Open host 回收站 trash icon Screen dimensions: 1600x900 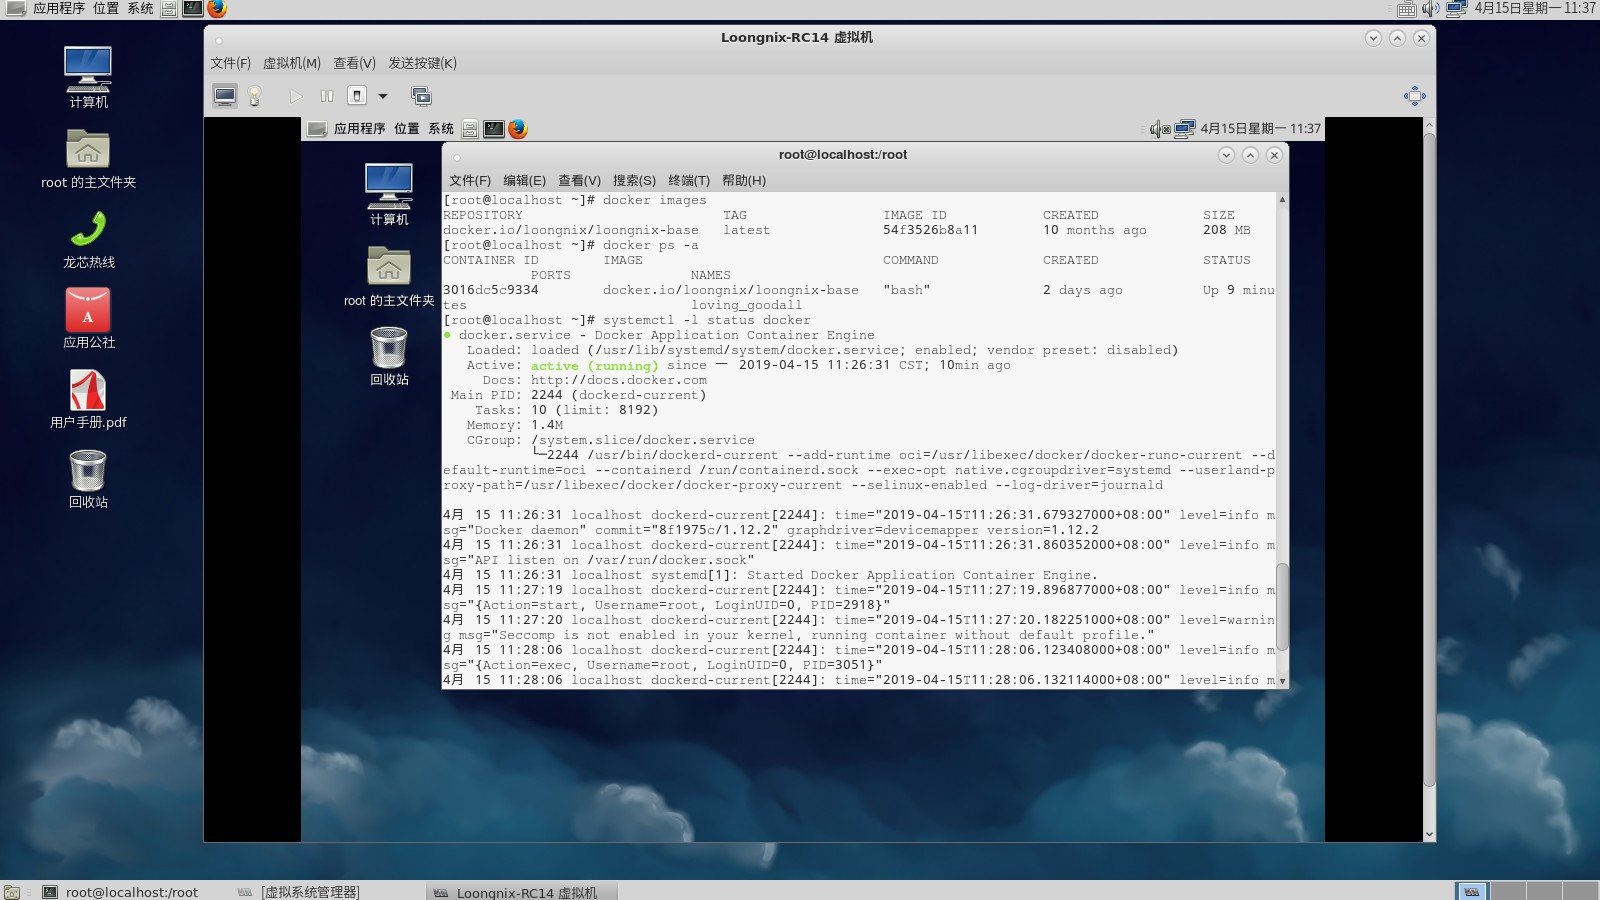click(x=88, y=479)
